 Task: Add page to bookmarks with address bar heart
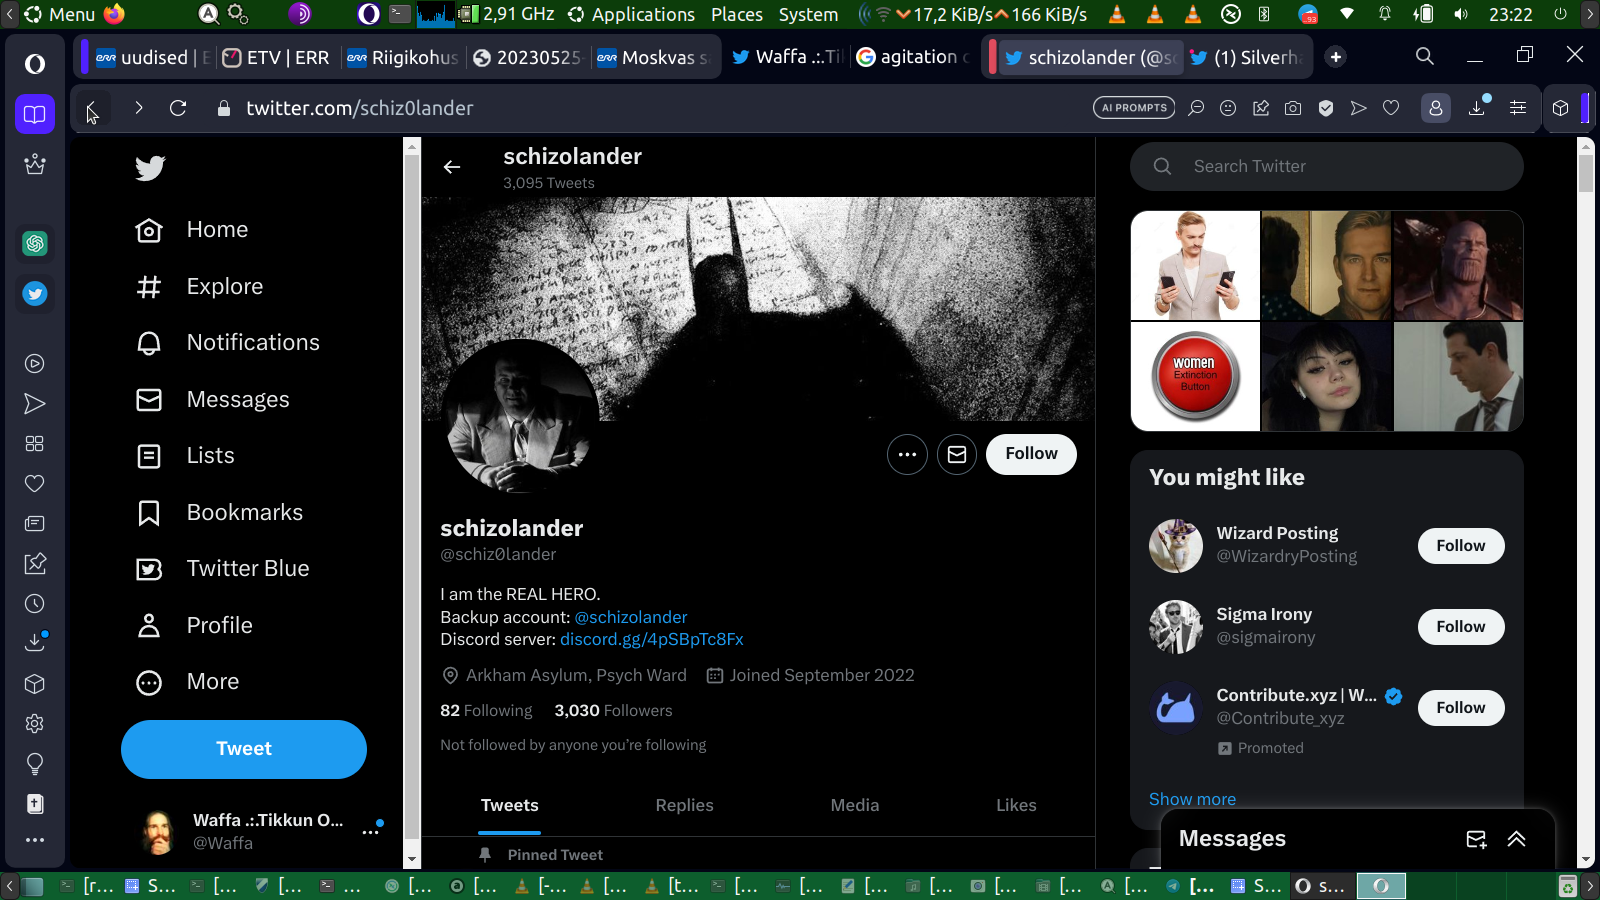point(1391,108)
